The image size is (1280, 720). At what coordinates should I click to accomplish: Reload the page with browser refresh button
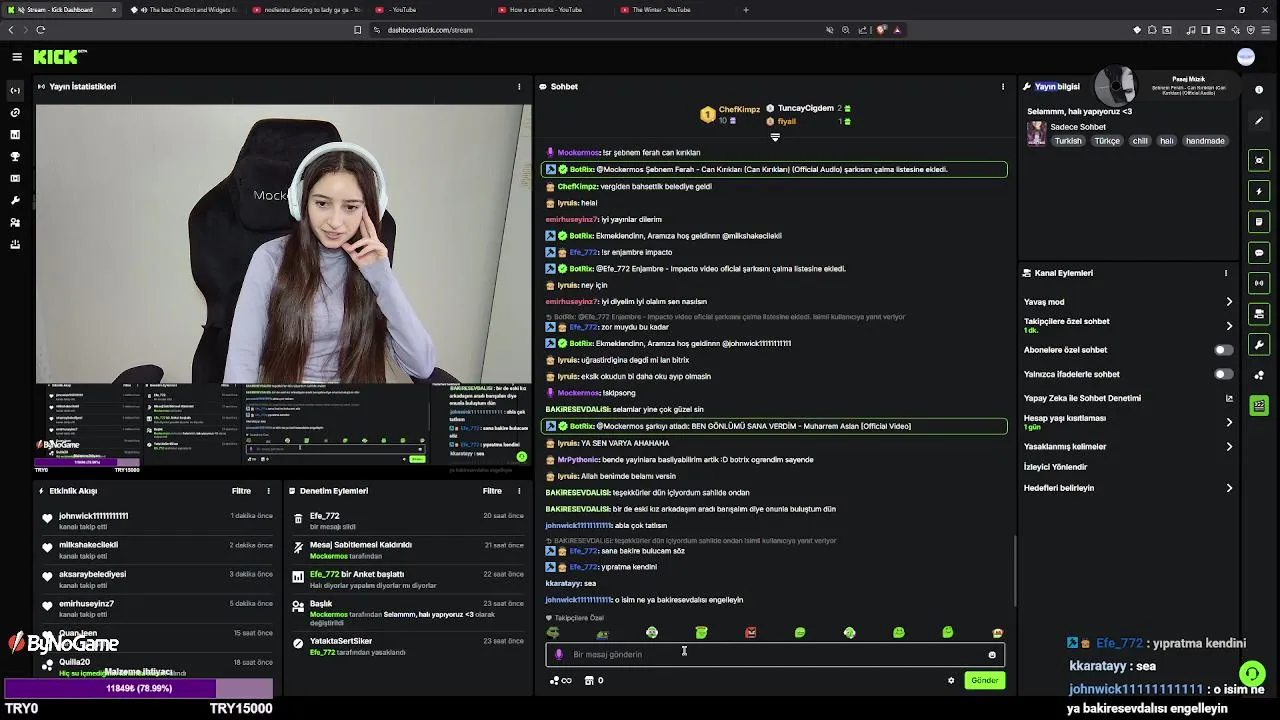point(41,30)
